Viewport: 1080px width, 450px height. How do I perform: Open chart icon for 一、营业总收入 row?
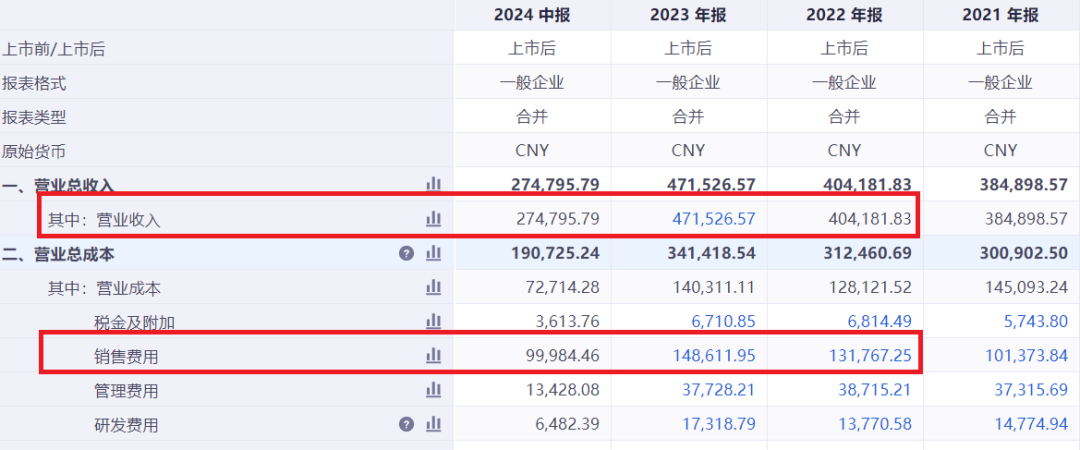pyautogui.click(x=433, y=184)
